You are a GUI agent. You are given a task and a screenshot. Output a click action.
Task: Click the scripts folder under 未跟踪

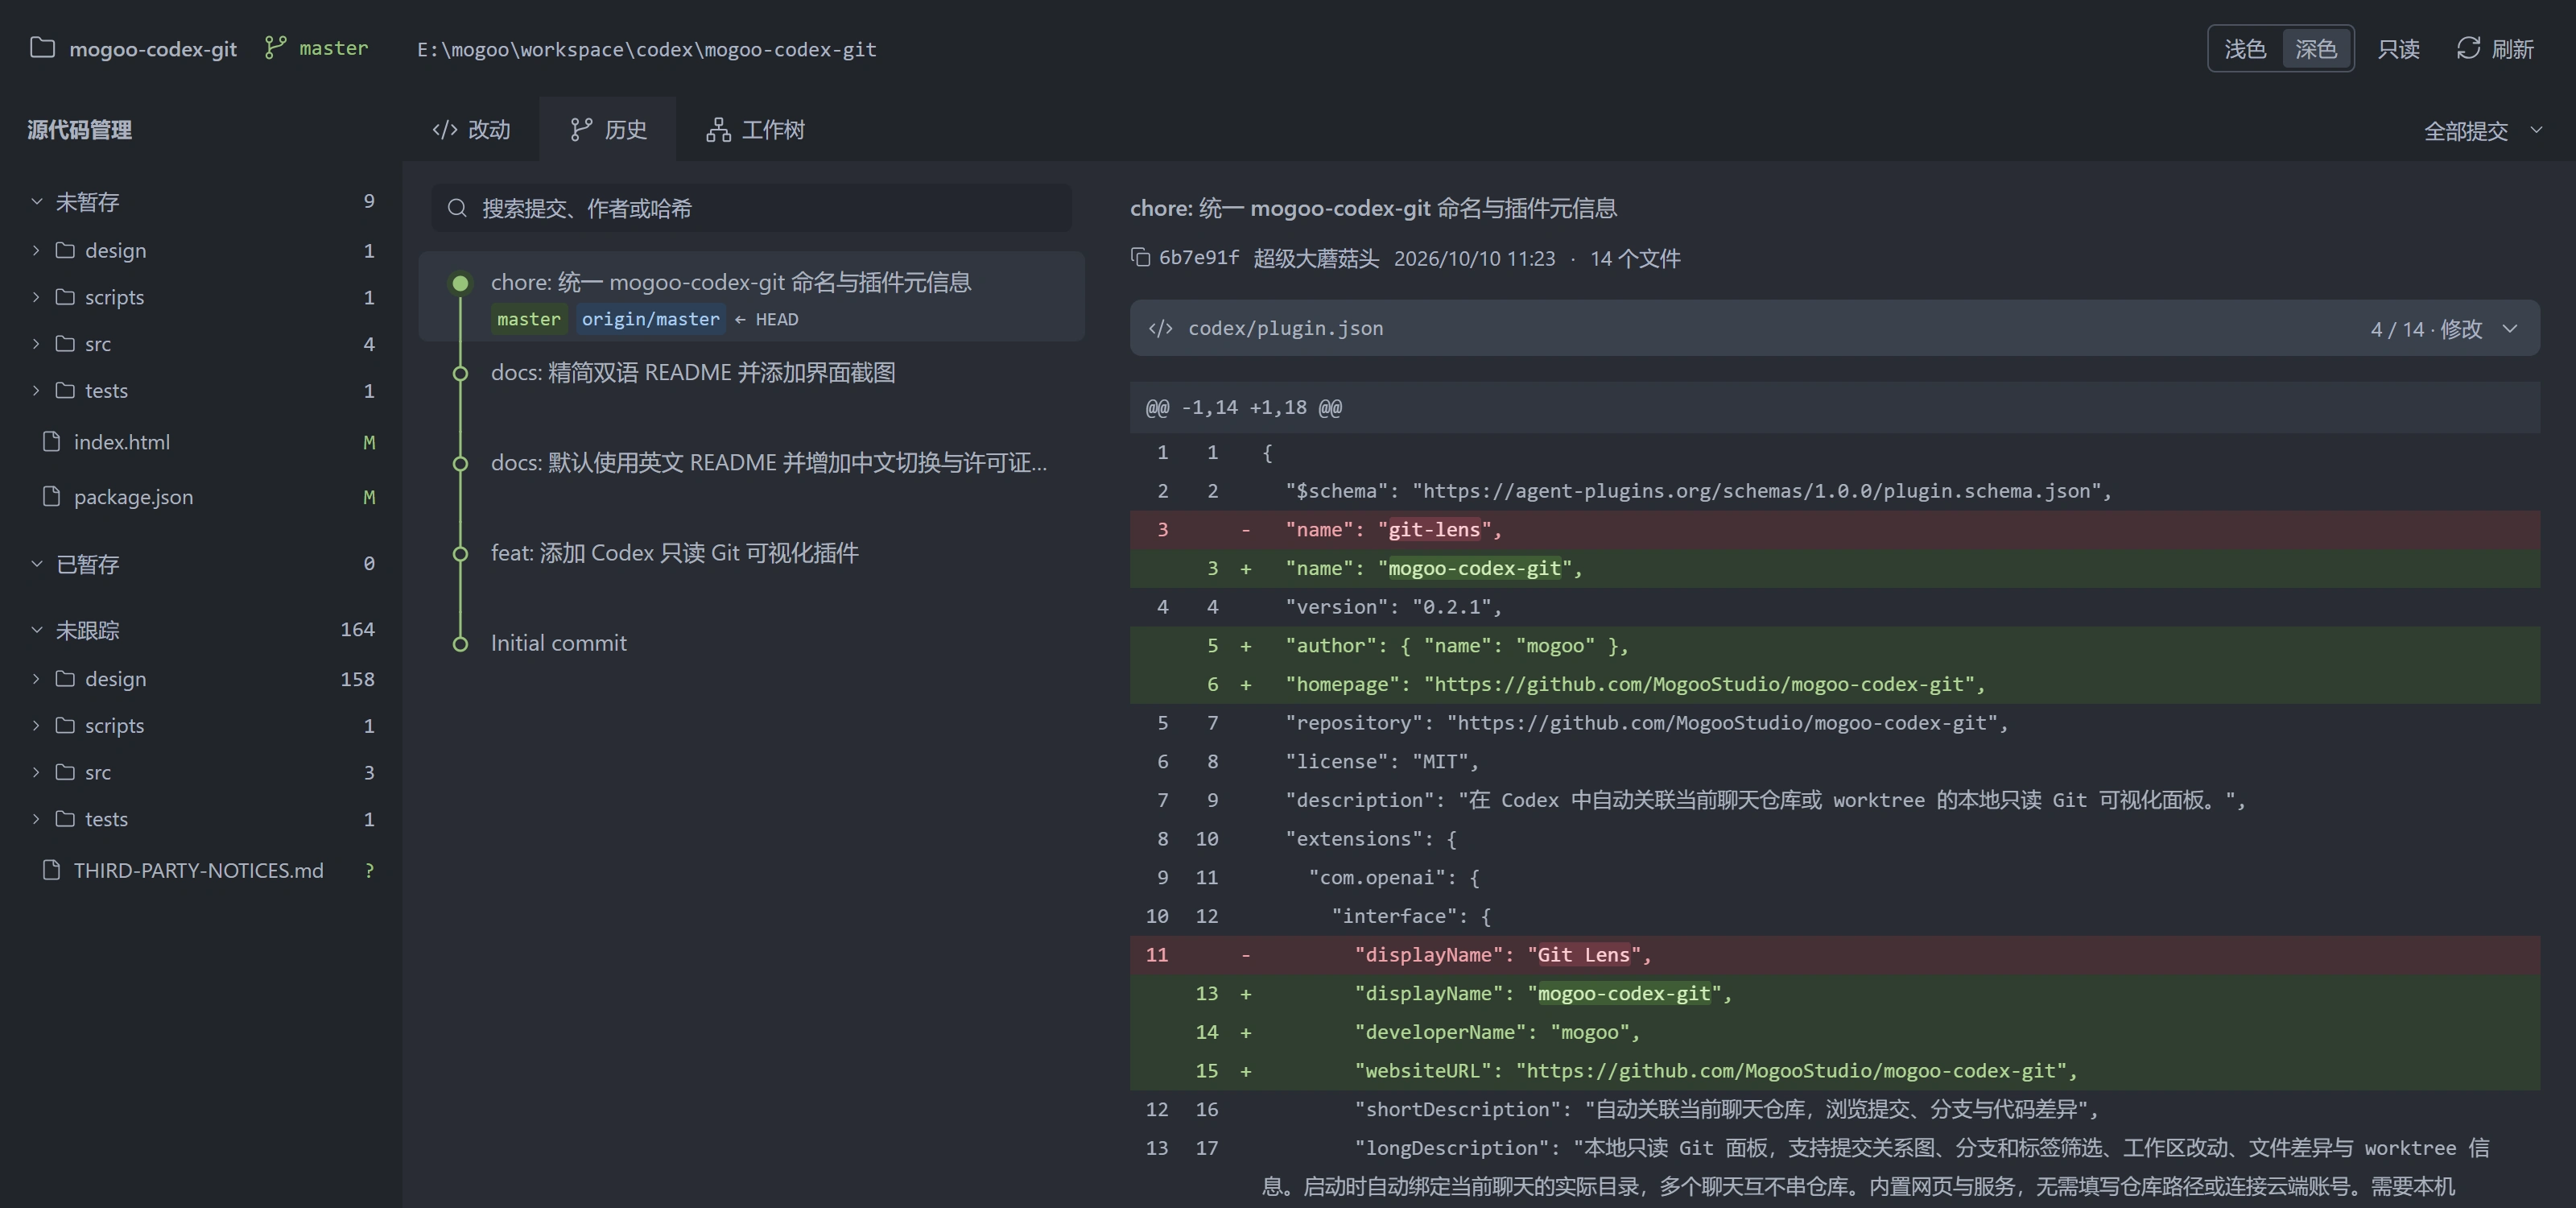coord(202,725)
